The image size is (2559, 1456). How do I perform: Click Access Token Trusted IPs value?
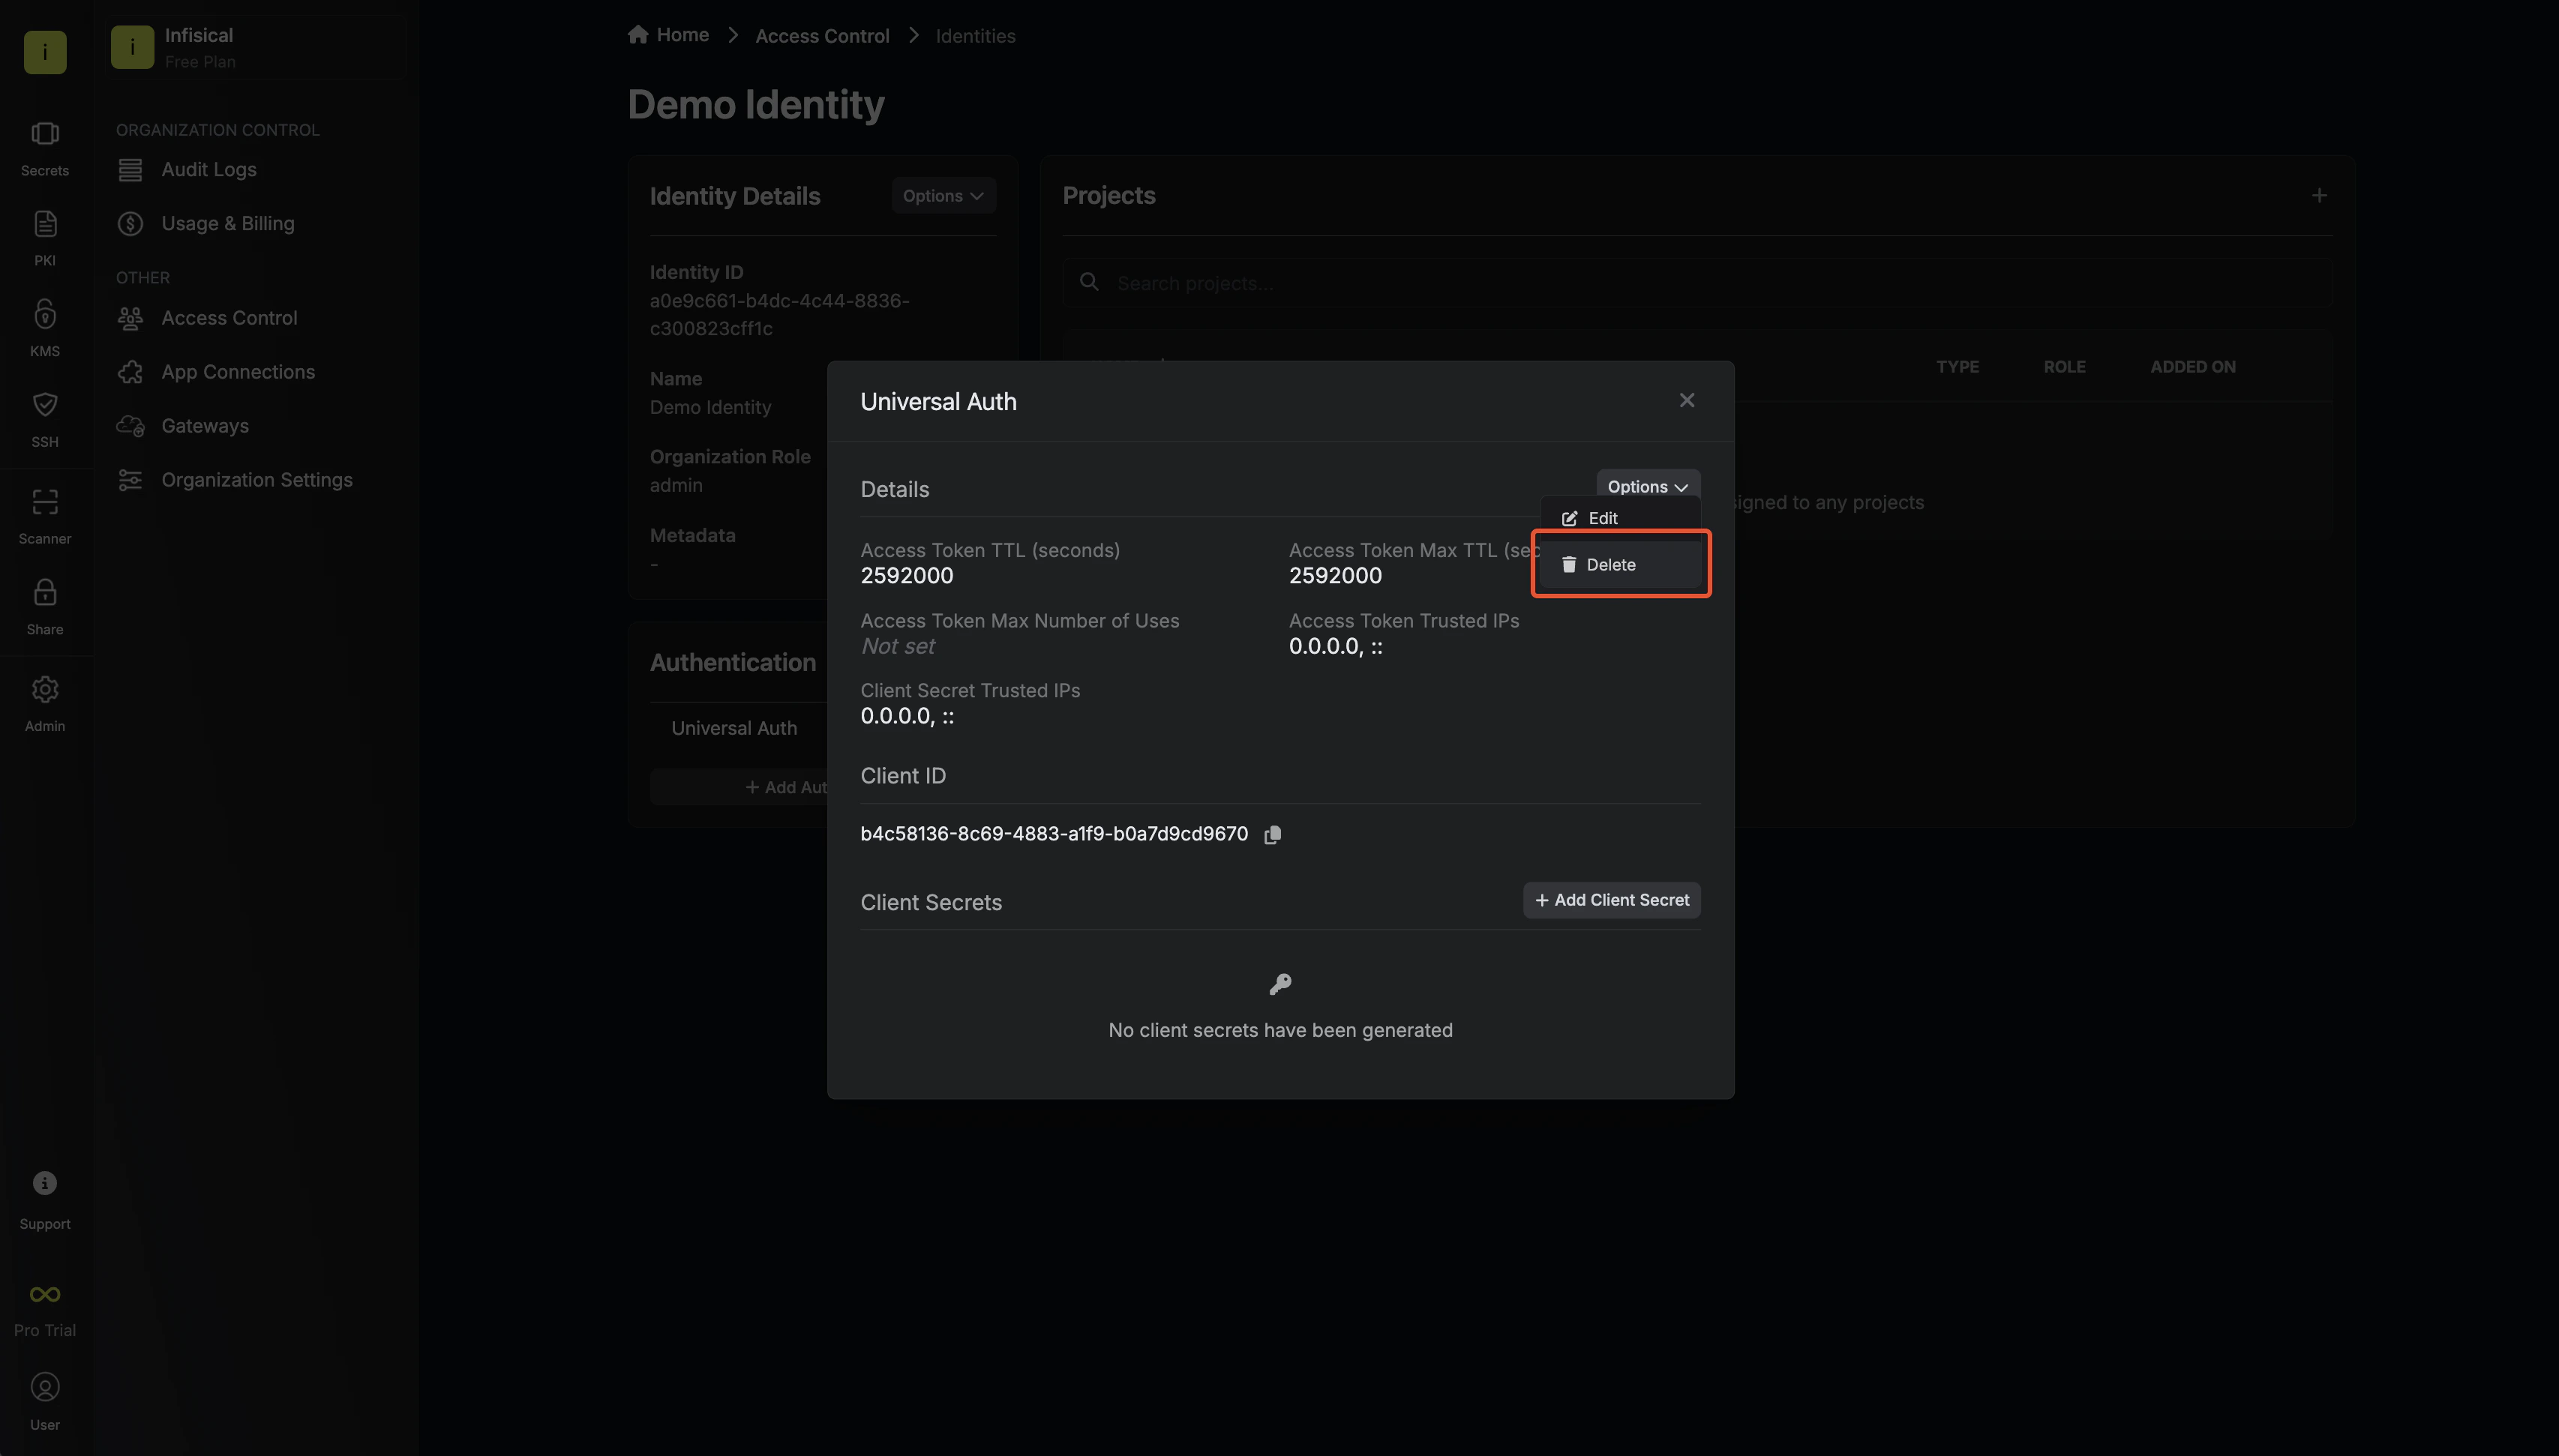1335,647
